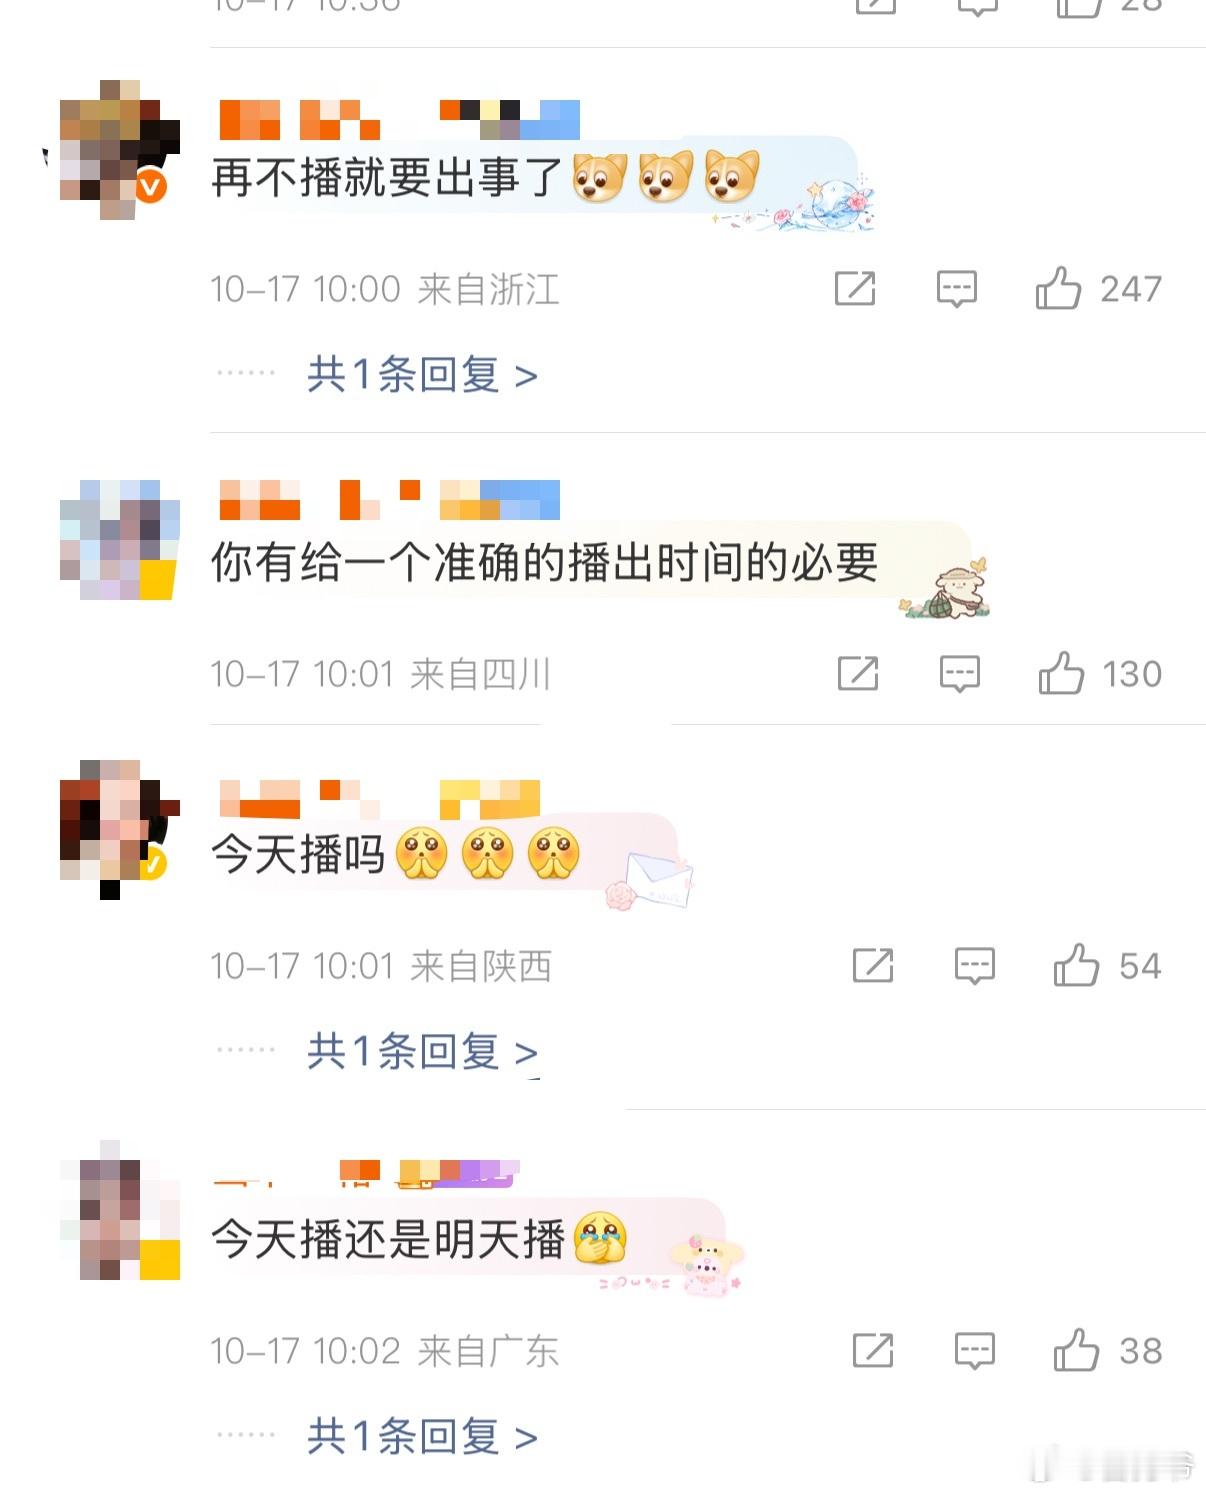
Task: Expand 共1条回复 under the 陕西 comment
Action: point(422,1052)
